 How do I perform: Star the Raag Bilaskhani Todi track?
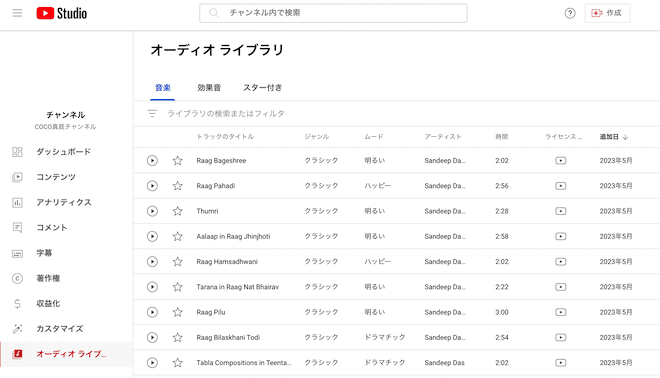(x=178, y=337)
